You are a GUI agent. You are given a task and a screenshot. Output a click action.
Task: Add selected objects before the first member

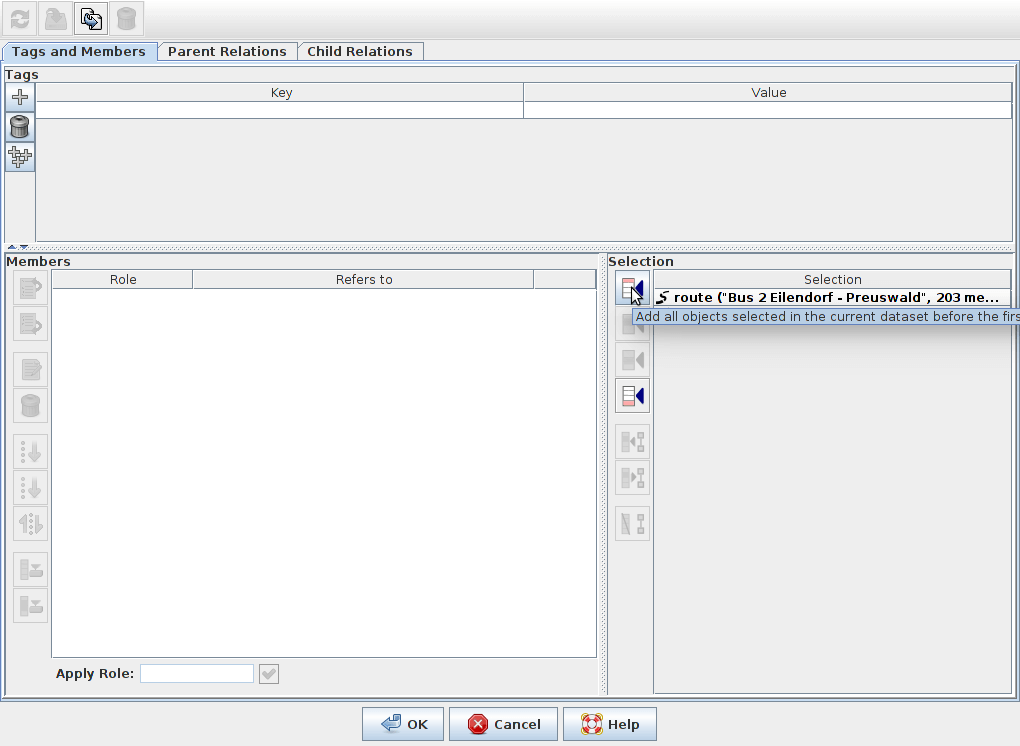point(632,290)
